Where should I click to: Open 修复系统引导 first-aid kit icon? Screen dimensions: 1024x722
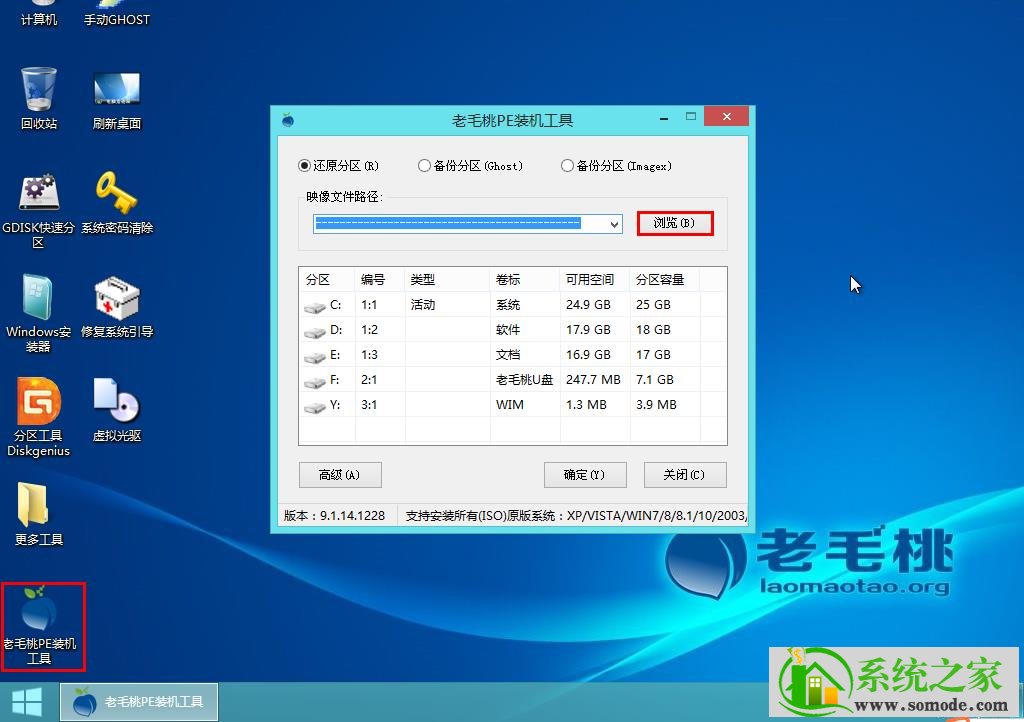click(x=117, y=307)
